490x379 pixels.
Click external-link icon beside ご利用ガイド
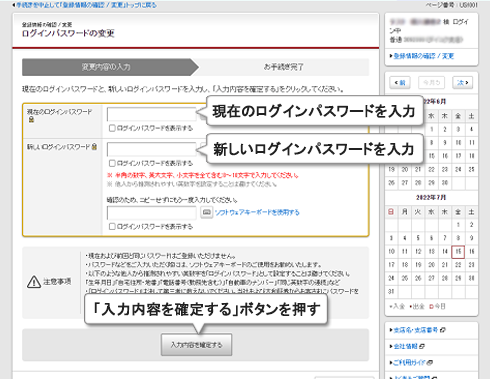pos(430,362)
